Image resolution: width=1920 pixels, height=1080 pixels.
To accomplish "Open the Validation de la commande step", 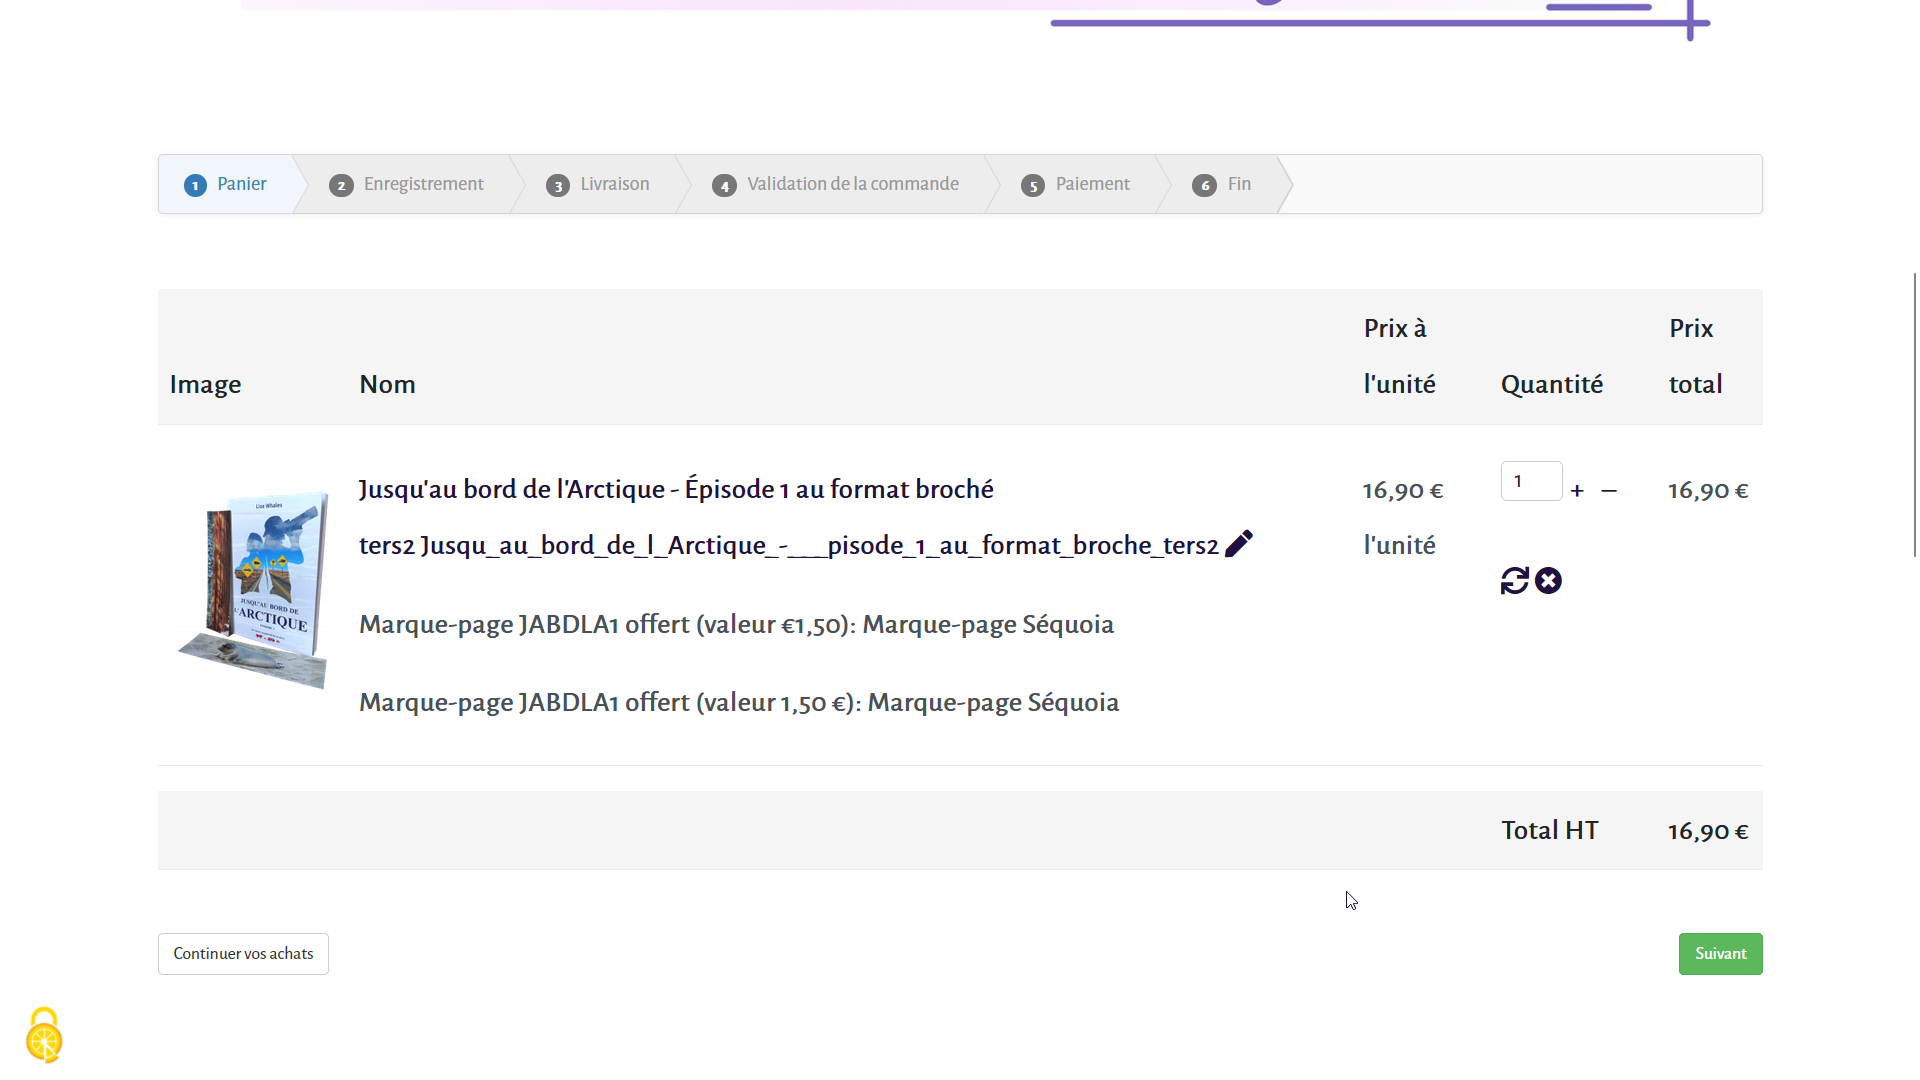I will coord(852,184).
